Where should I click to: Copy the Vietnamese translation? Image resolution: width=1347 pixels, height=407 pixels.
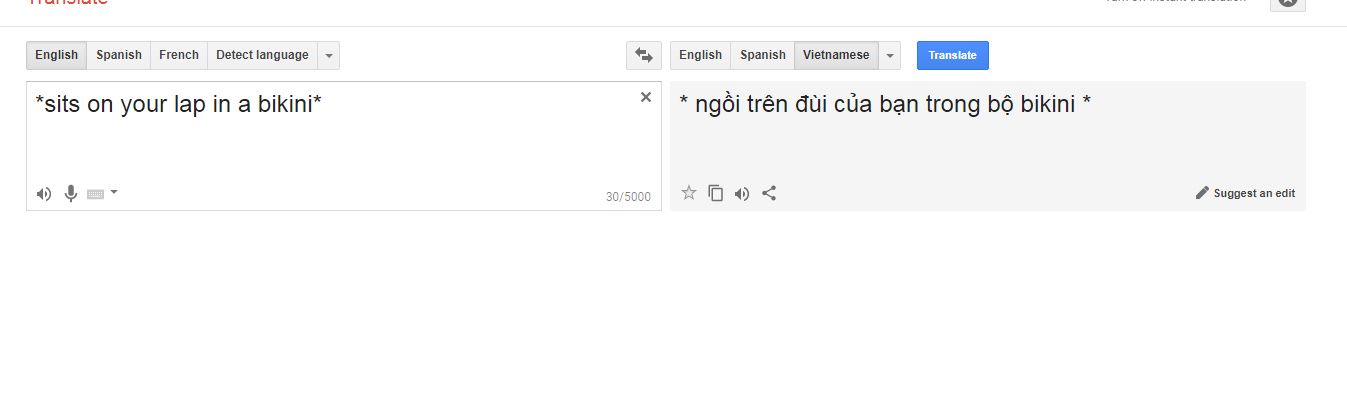pos(715,193)
